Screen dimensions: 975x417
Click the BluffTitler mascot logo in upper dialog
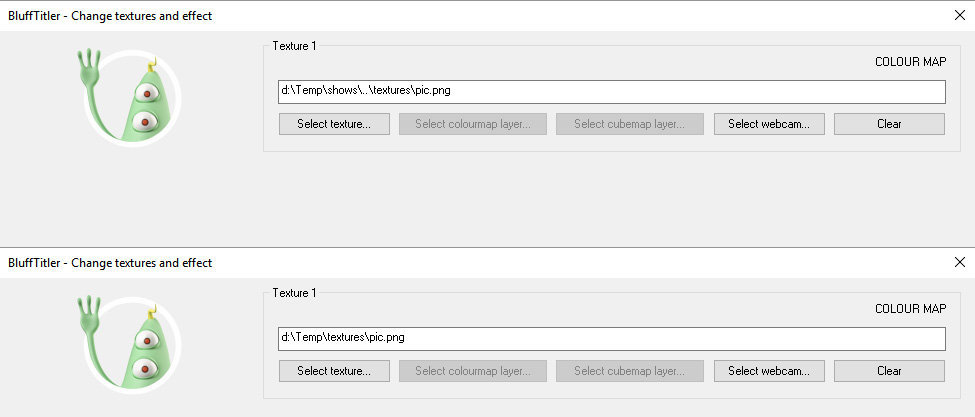click(130, 98)
